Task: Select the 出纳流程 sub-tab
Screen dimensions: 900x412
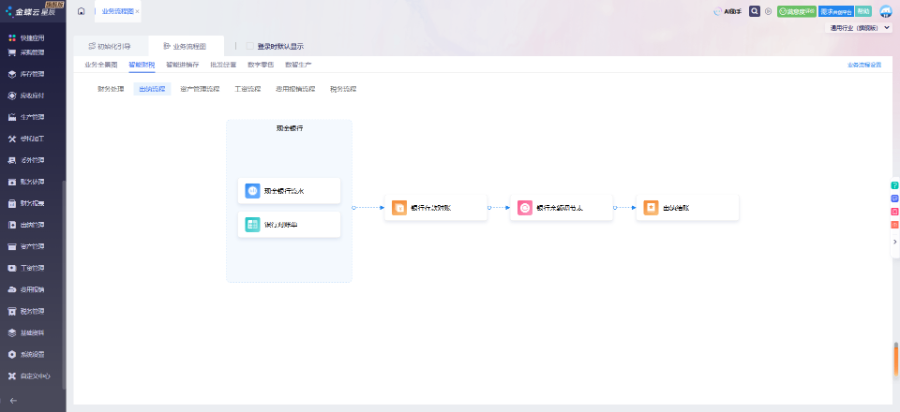Action: tap(152, 89)
